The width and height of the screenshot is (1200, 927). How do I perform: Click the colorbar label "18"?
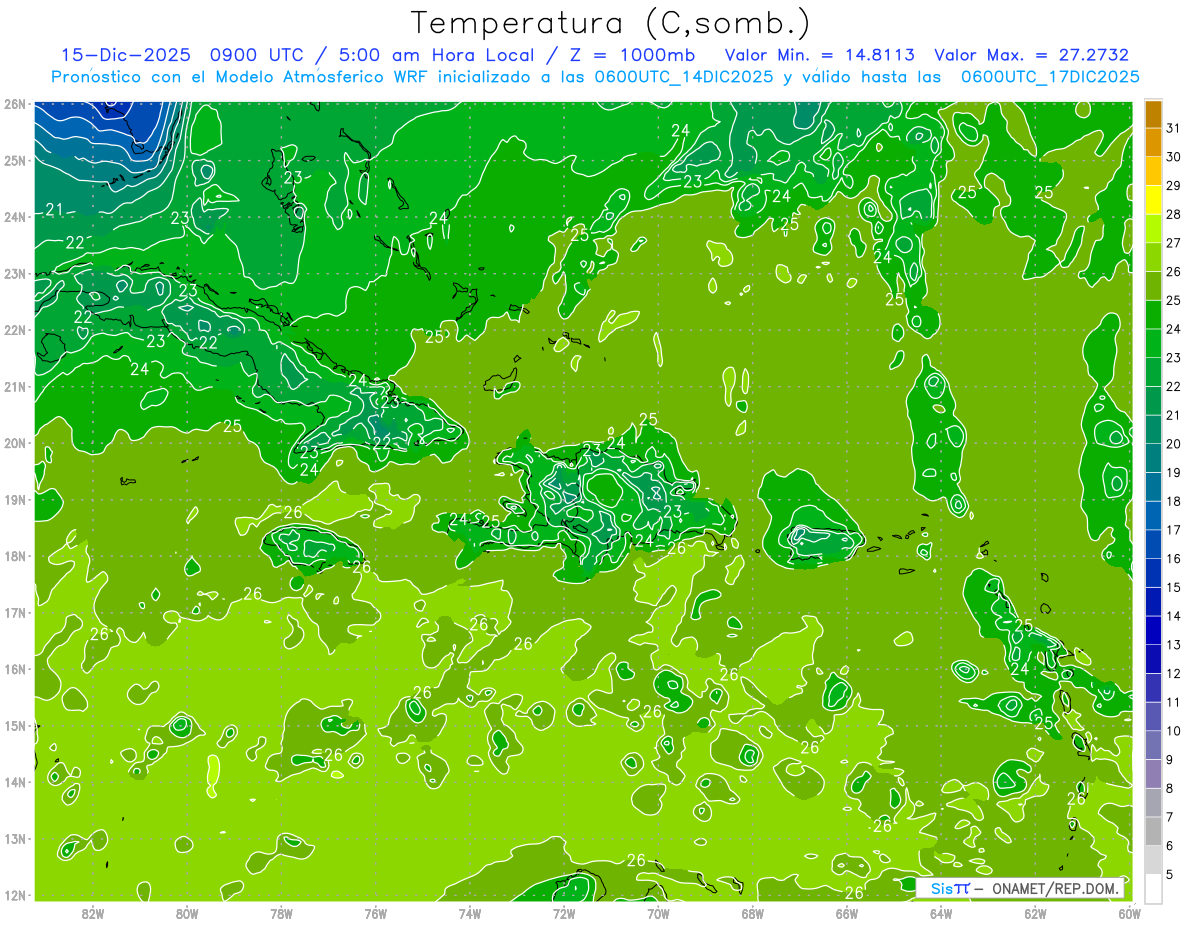(1173, 501)
